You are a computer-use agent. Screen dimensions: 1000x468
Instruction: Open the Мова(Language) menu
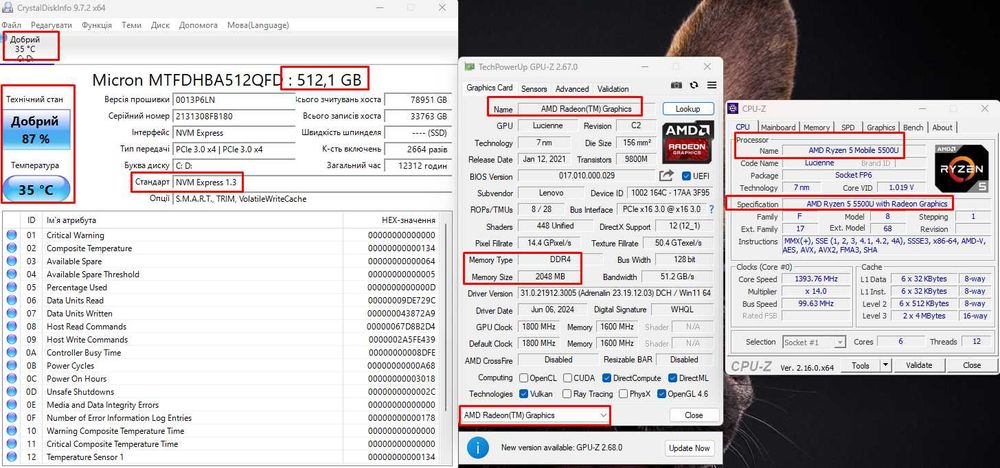tap(258, 25)
